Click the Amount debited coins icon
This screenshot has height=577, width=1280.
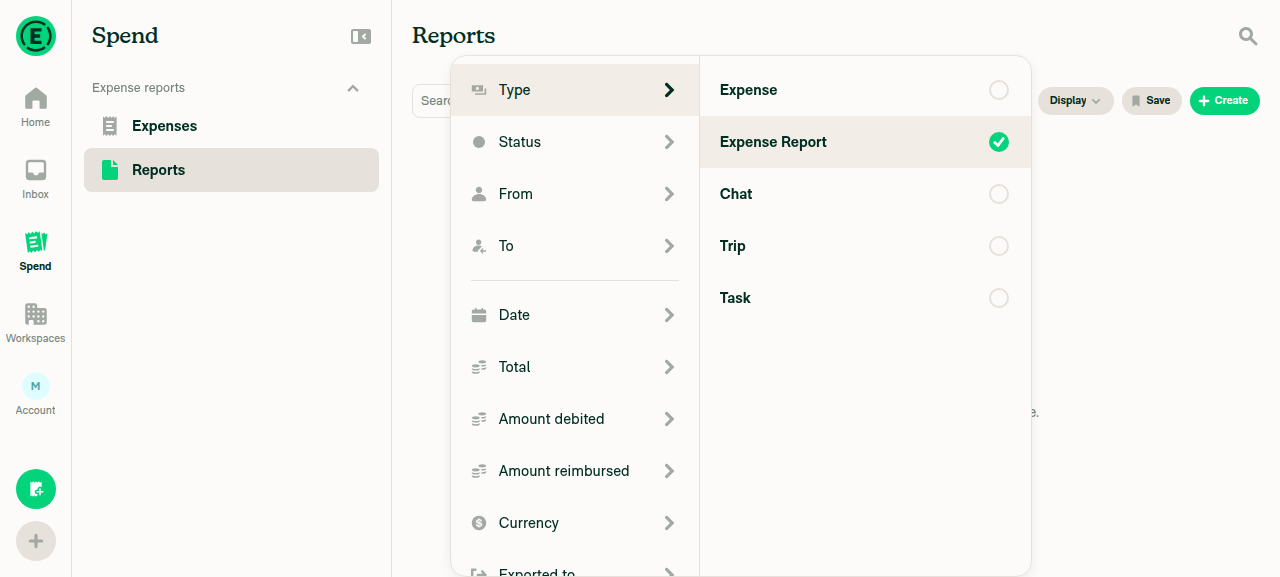coord(479,419)
